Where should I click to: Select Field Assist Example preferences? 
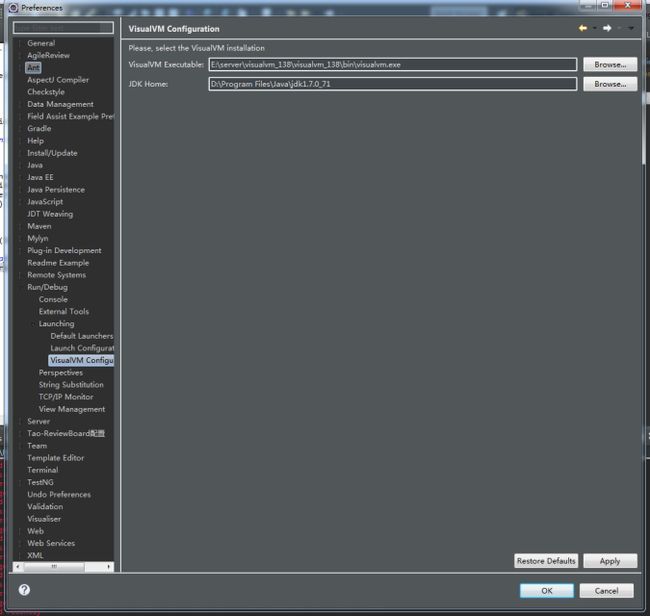70,116
